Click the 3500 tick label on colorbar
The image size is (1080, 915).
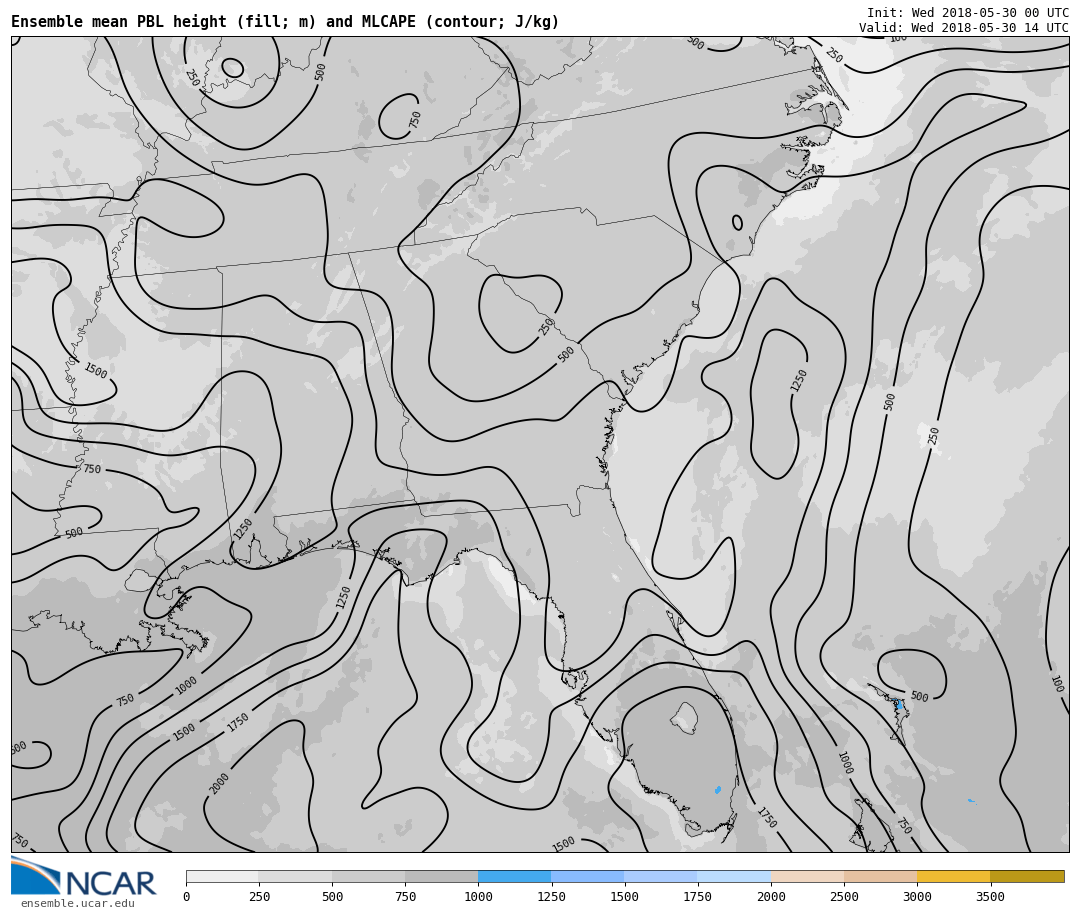pos(990,897)
